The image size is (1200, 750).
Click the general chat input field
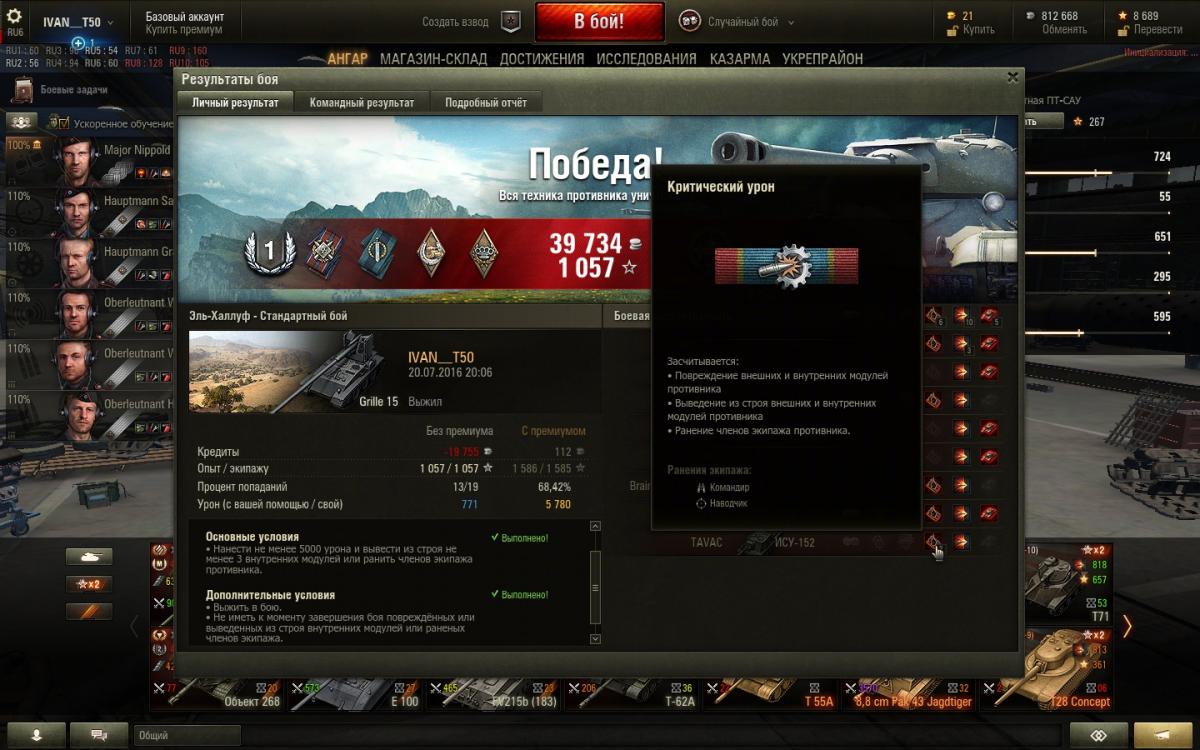click(x=187, y=735)
